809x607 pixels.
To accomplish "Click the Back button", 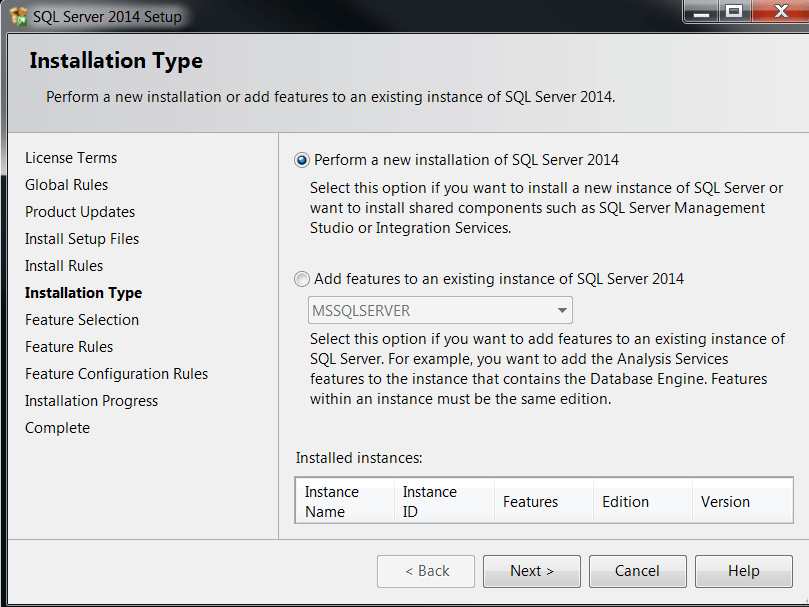I will (x=426, y=571).
